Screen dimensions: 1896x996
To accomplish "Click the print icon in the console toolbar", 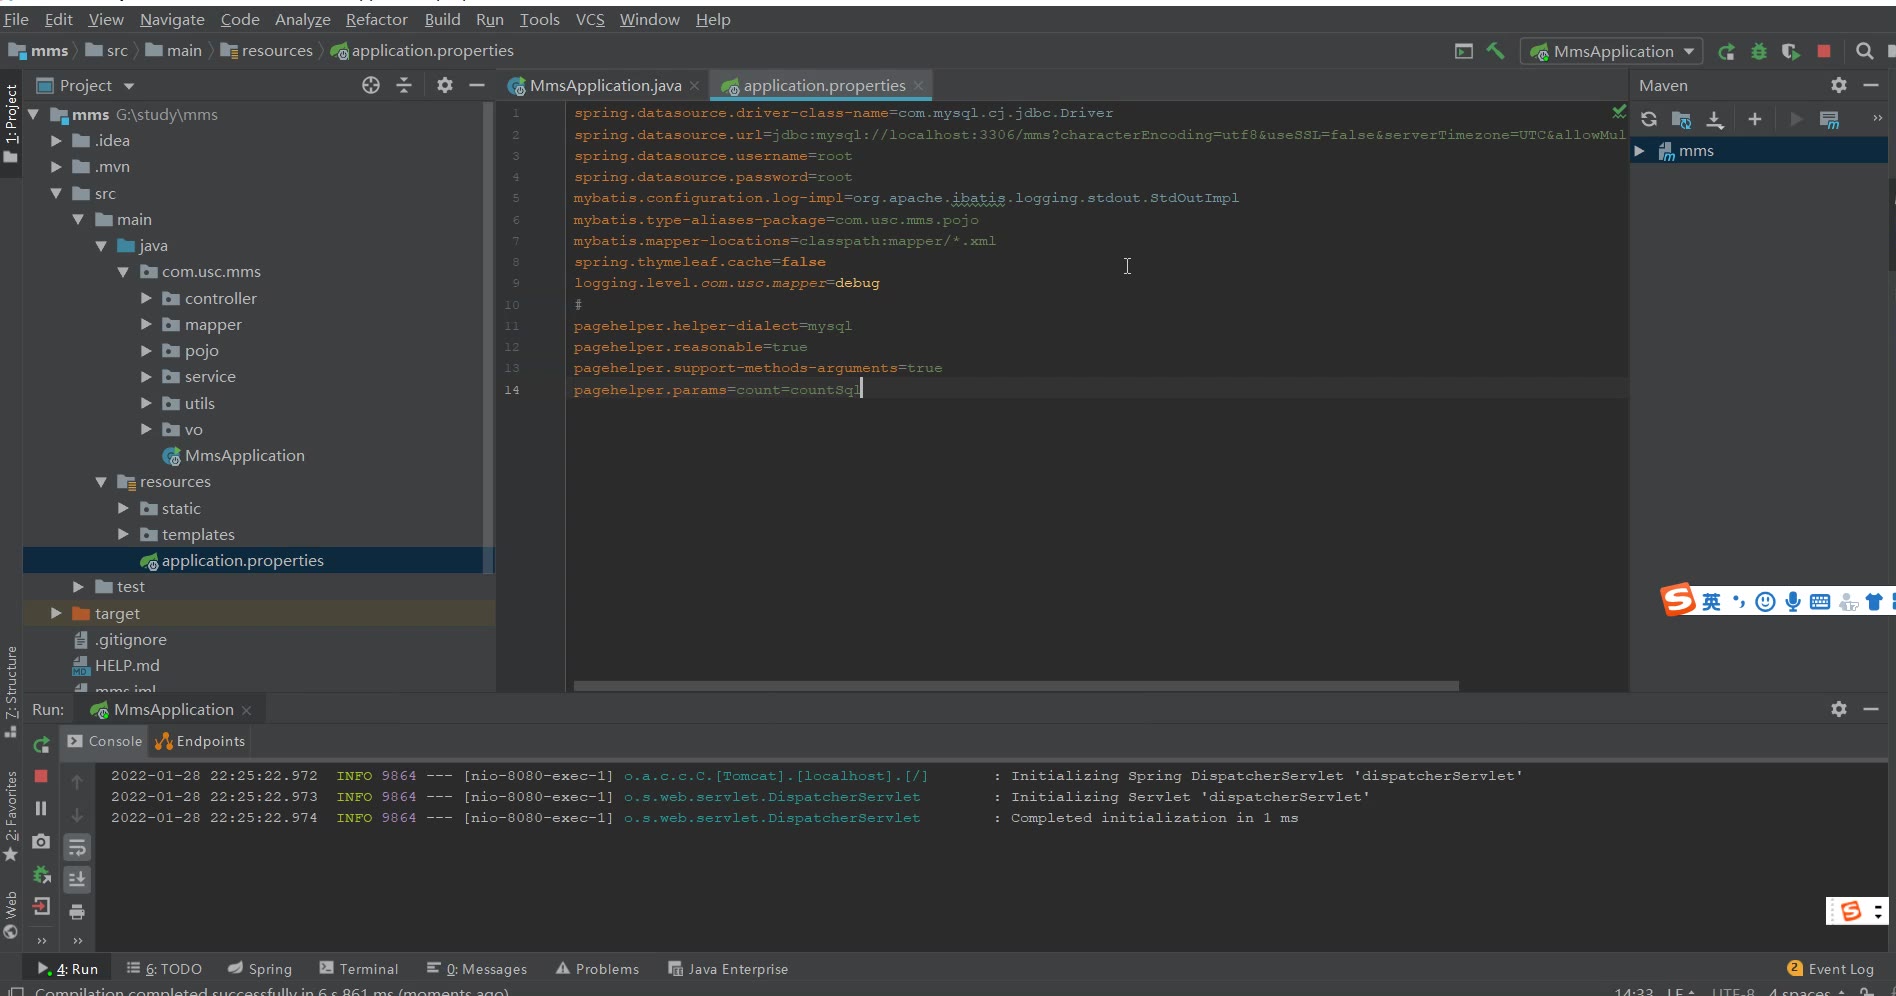I will (77, 912).
